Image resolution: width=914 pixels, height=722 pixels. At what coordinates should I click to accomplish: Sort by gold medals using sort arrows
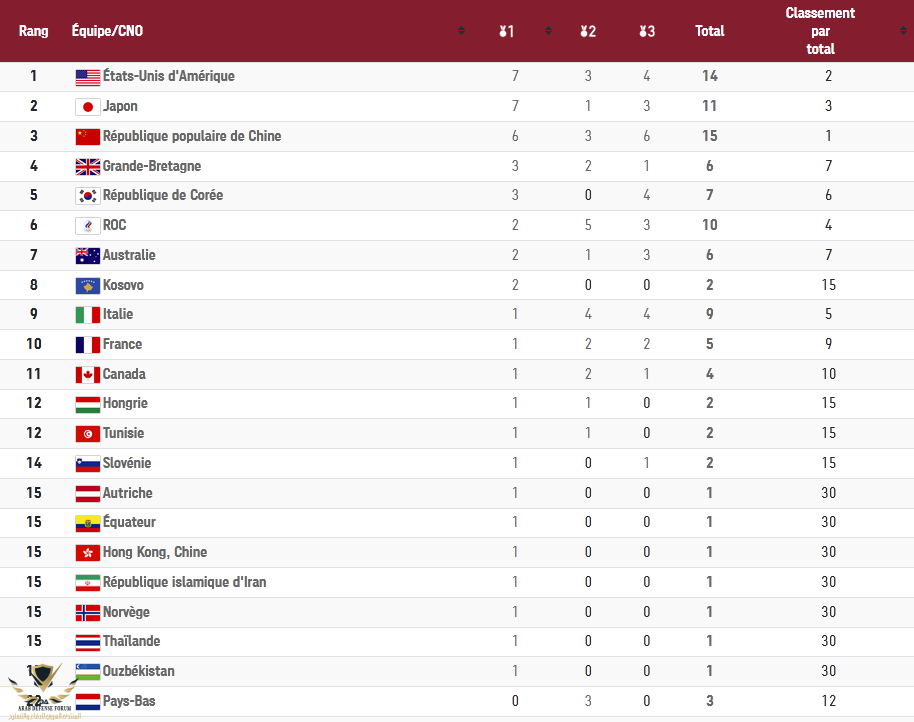coord(548,31)
